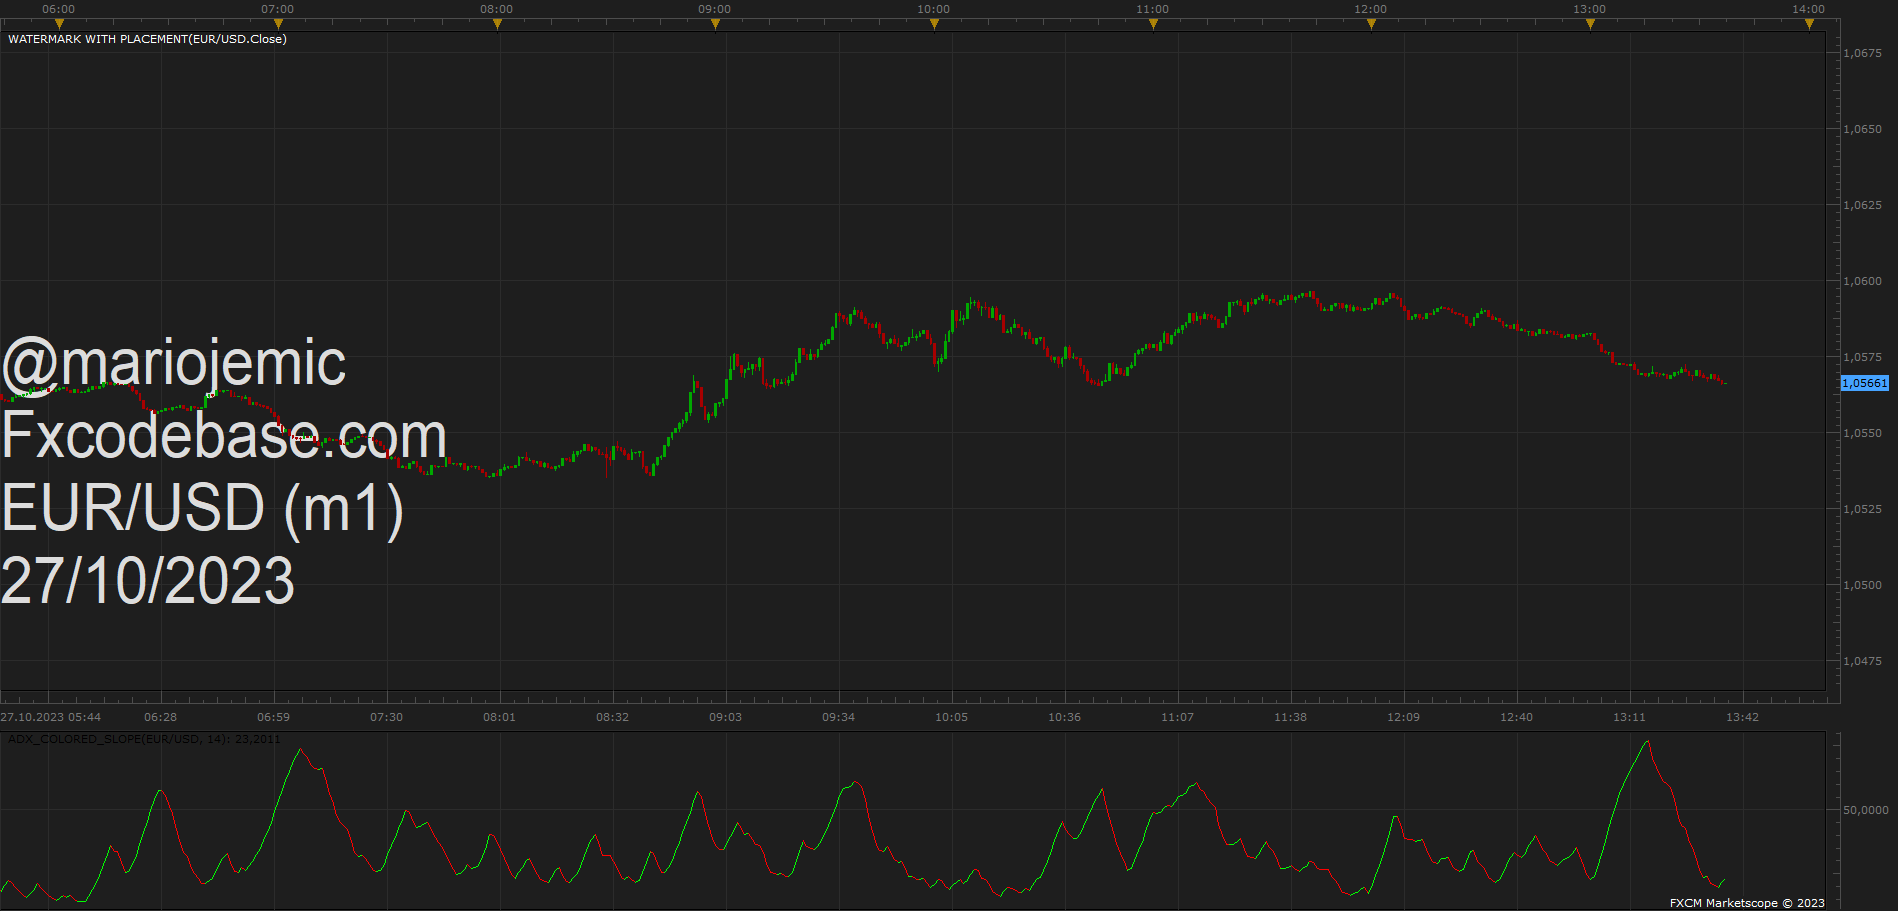Click the orange session marker at 11:00
Image resolution: width=1898 pixels, height=911 pixels.
coord(1153,24)
